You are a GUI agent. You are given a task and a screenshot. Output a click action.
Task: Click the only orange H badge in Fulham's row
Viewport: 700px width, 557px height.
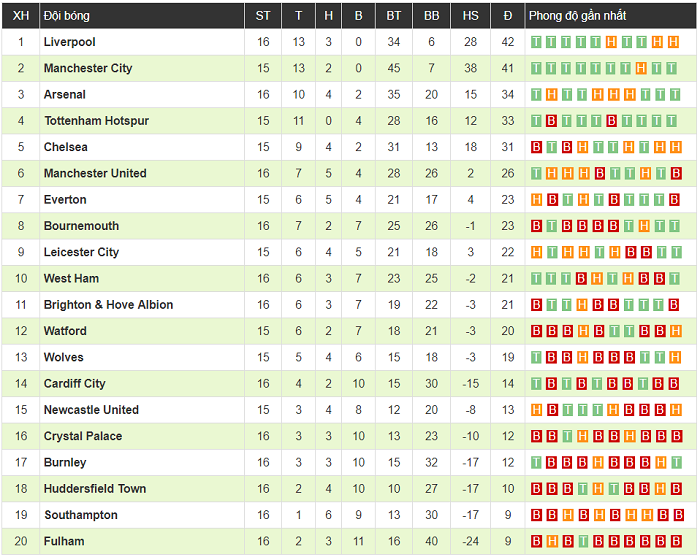551,541
